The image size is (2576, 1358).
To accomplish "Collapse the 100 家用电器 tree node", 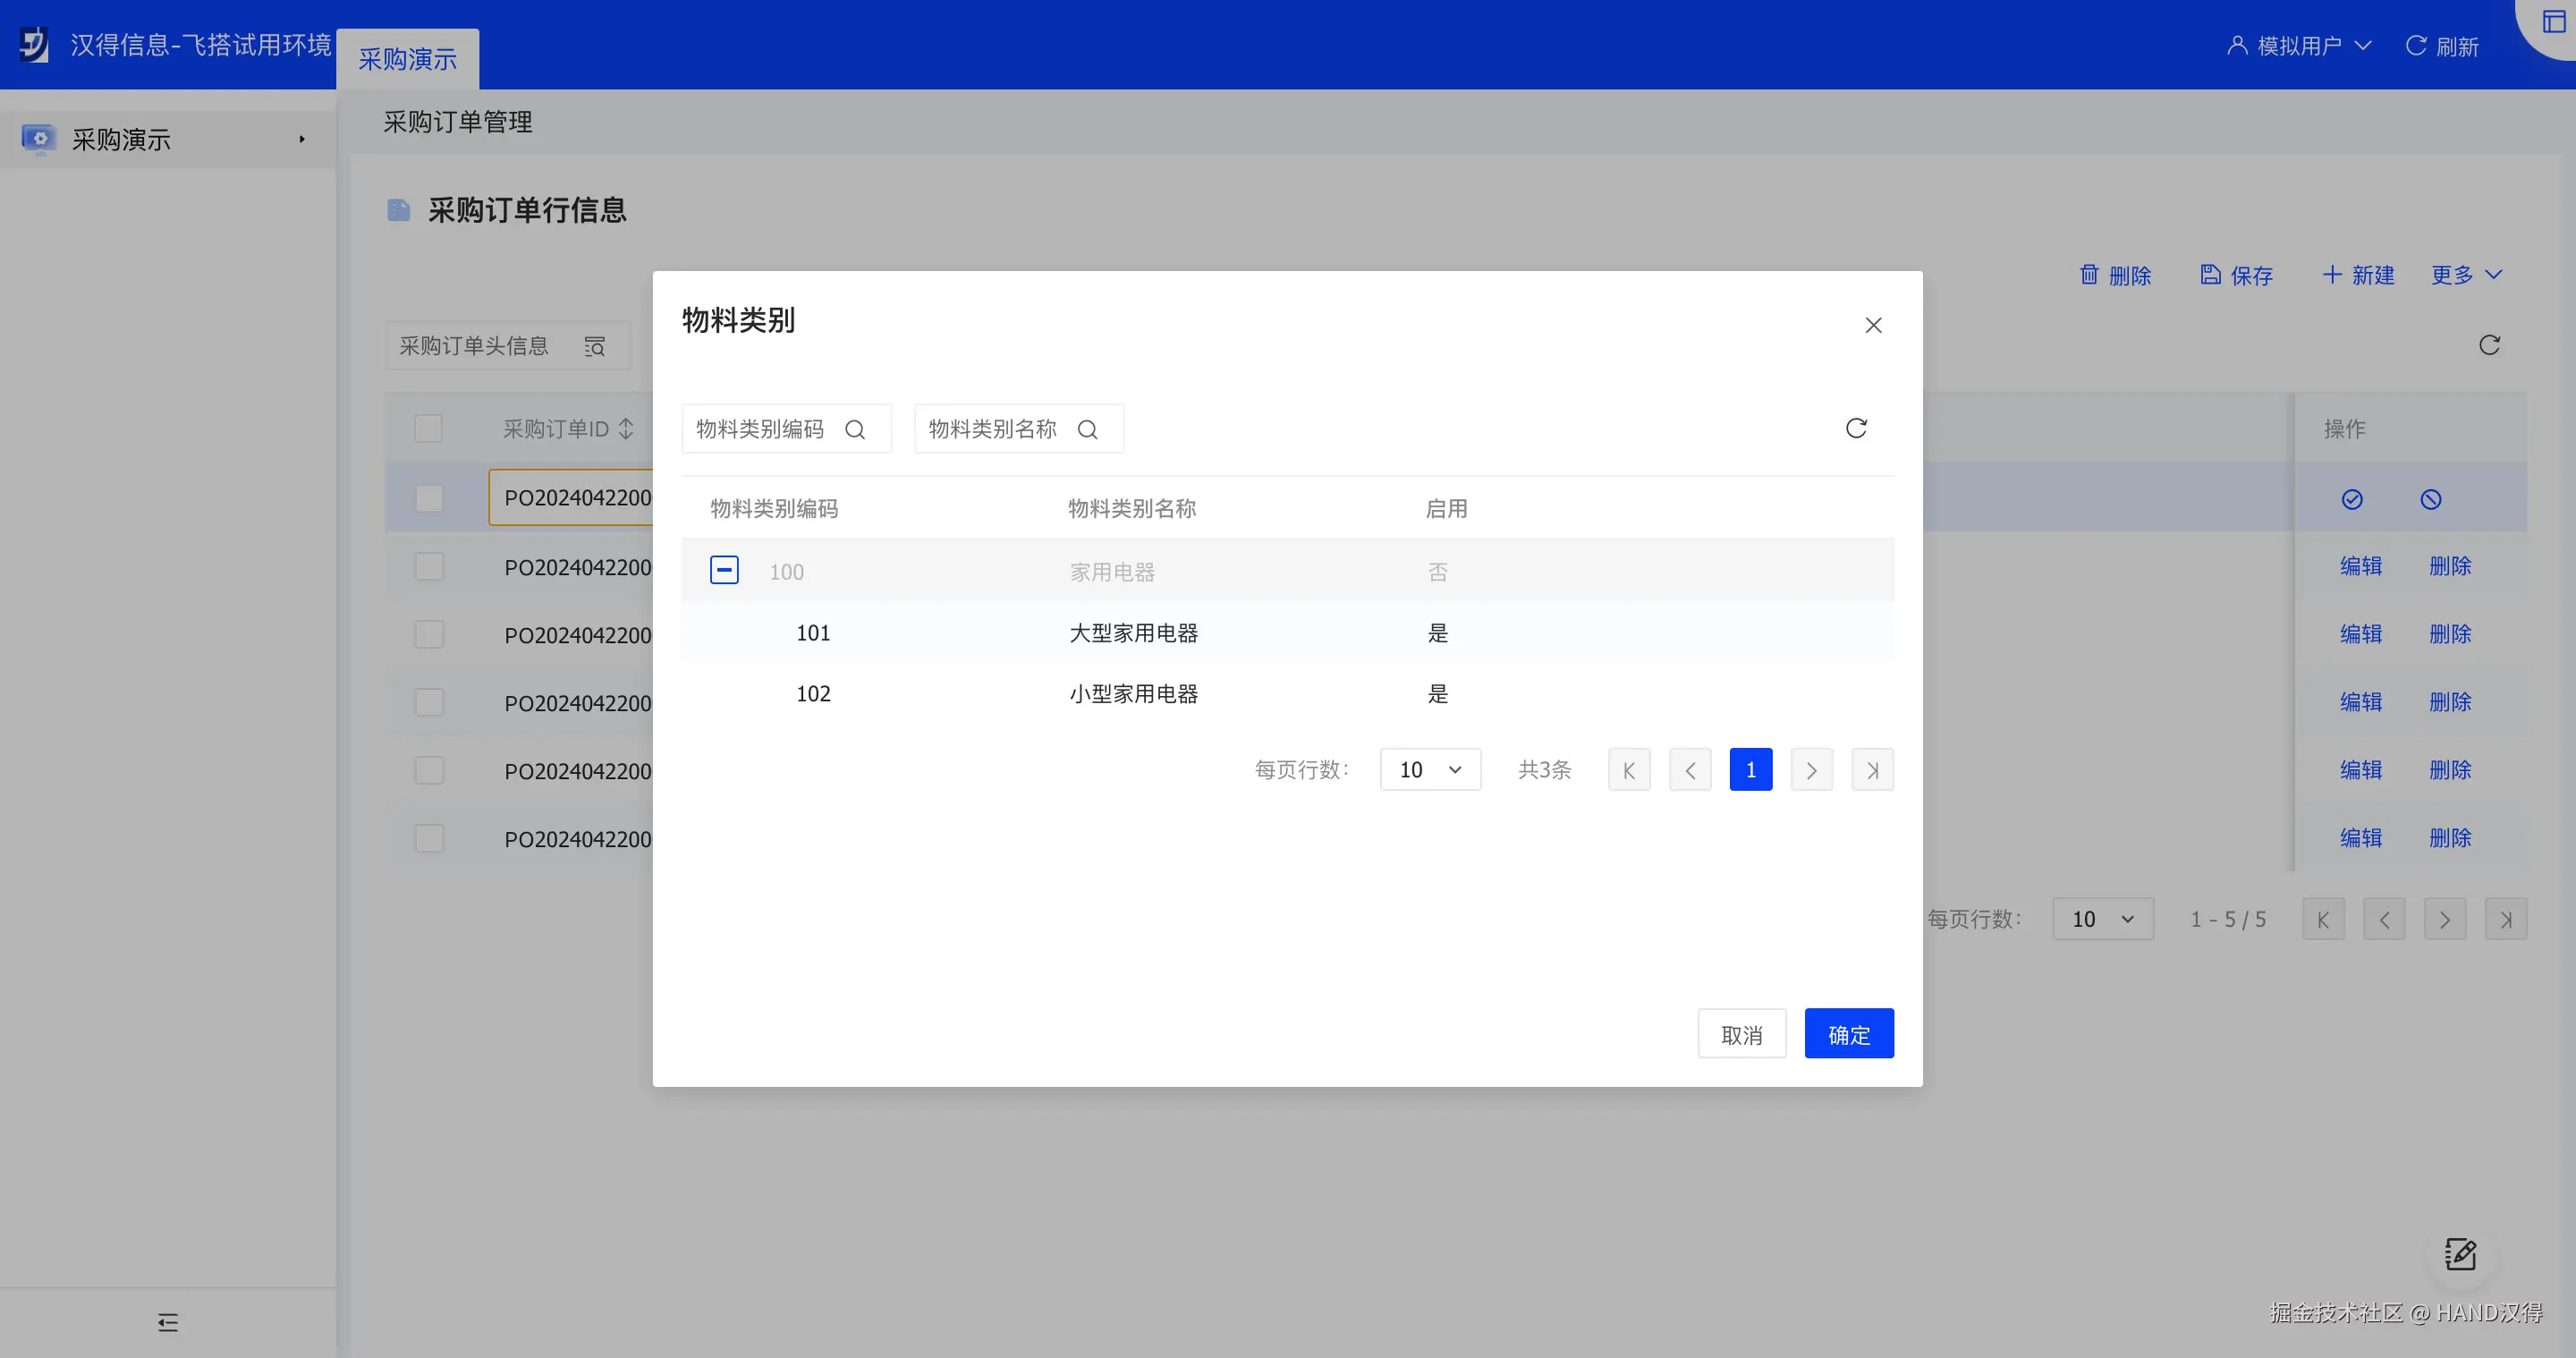I will coord(724,570).
